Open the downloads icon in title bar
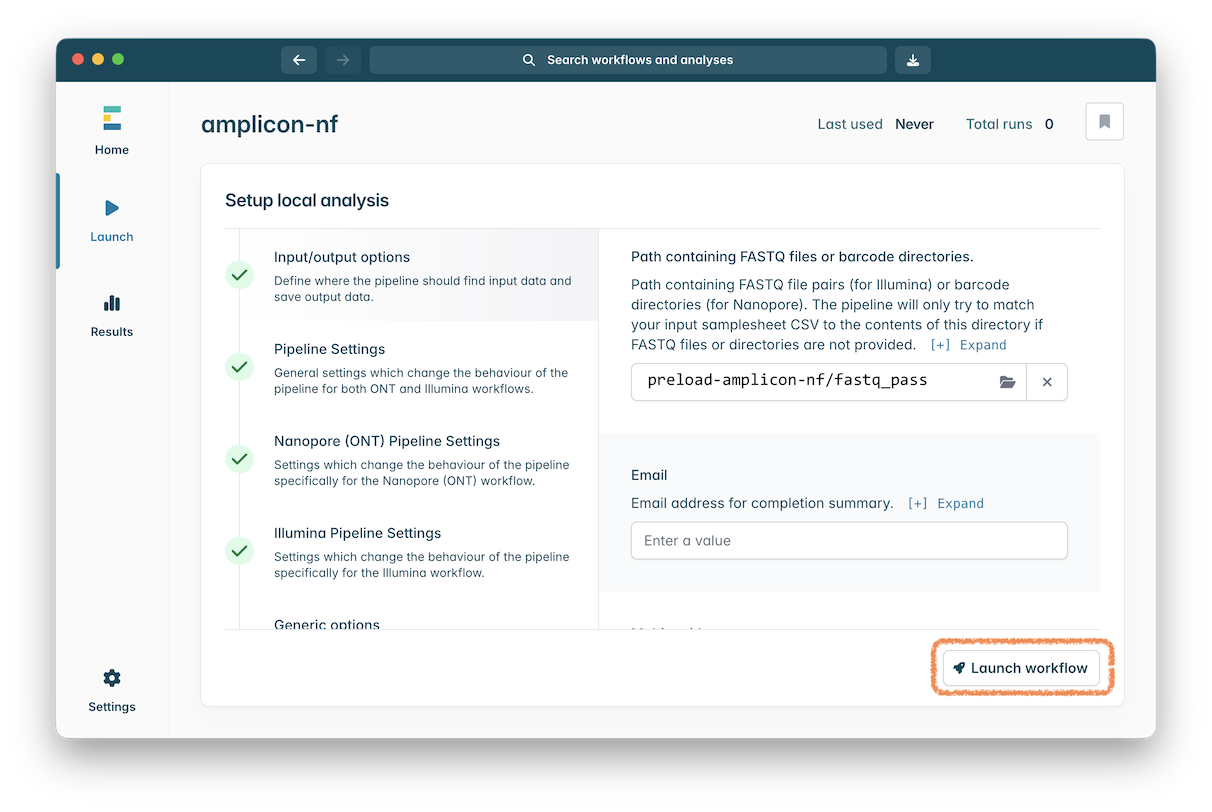The image size is (1212, 812). [912, 60]
